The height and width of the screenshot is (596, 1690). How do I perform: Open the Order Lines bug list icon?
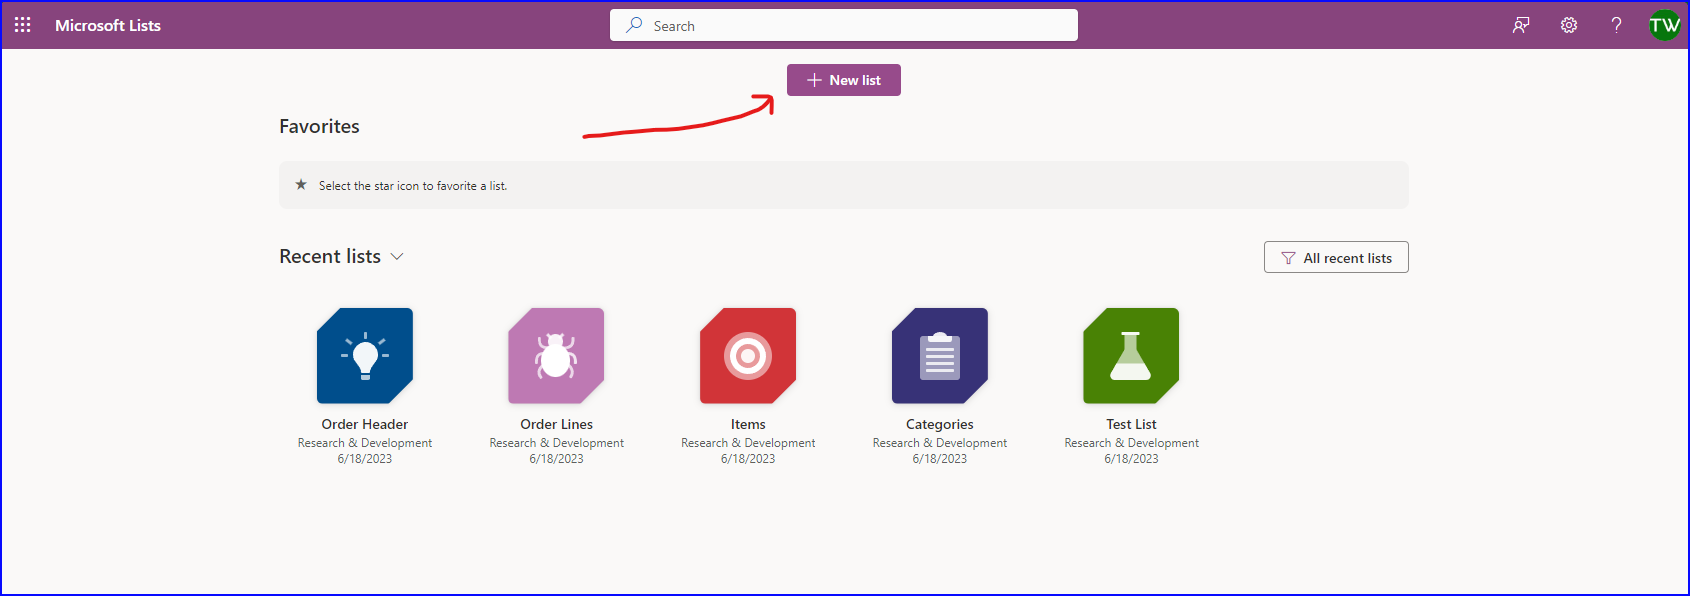pos(556,356)
